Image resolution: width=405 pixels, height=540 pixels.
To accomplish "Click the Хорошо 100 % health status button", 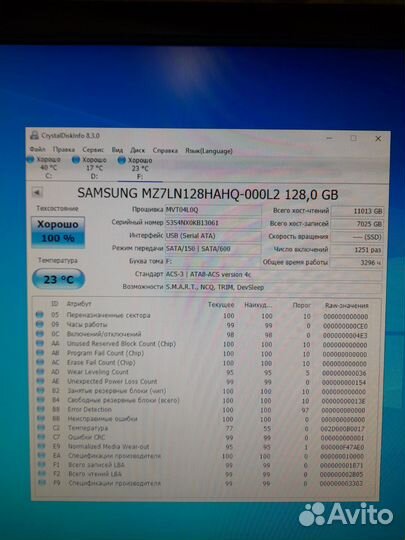I will [x=58, y=231].
